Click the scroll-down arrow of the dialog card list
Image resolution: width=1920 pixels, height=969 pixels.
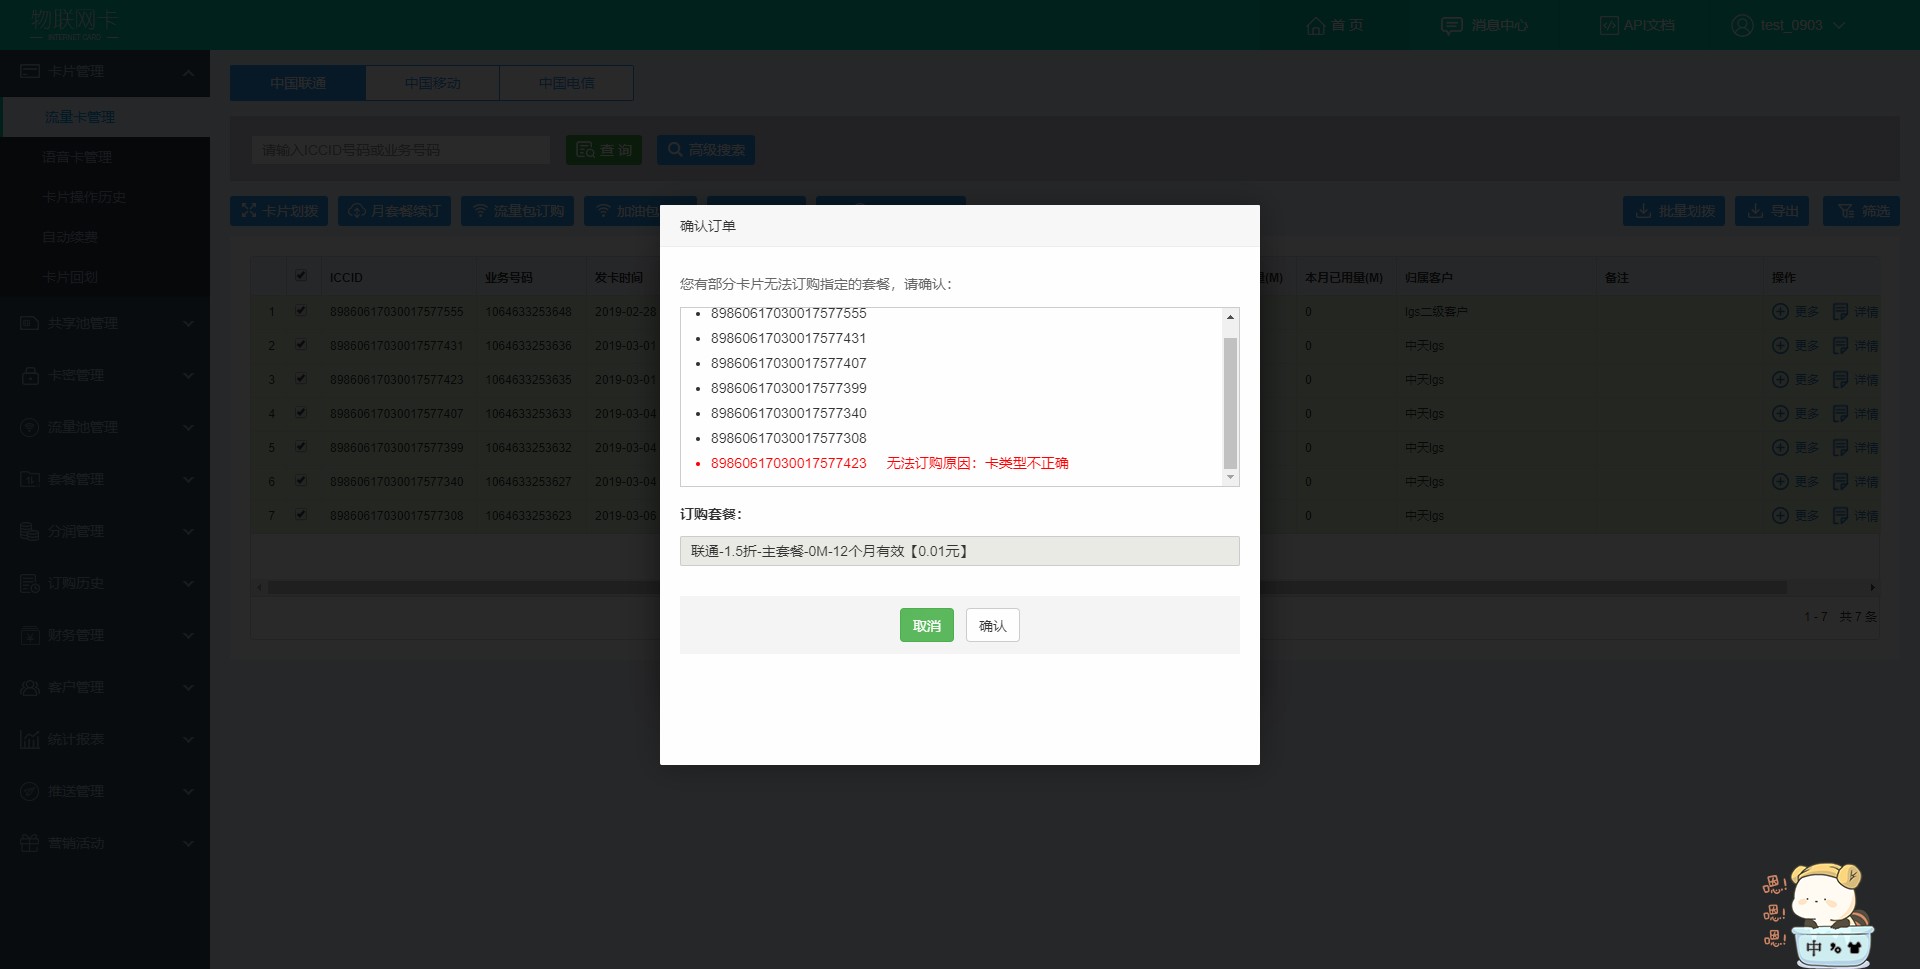pyautogui.click(x=1230, y=477)
